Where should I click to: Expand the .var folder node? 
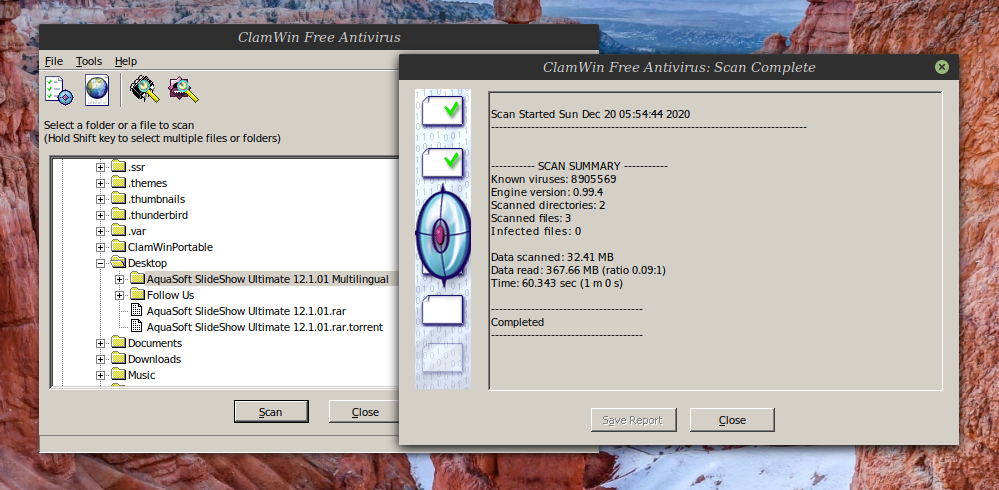click(x=101, y=231)
